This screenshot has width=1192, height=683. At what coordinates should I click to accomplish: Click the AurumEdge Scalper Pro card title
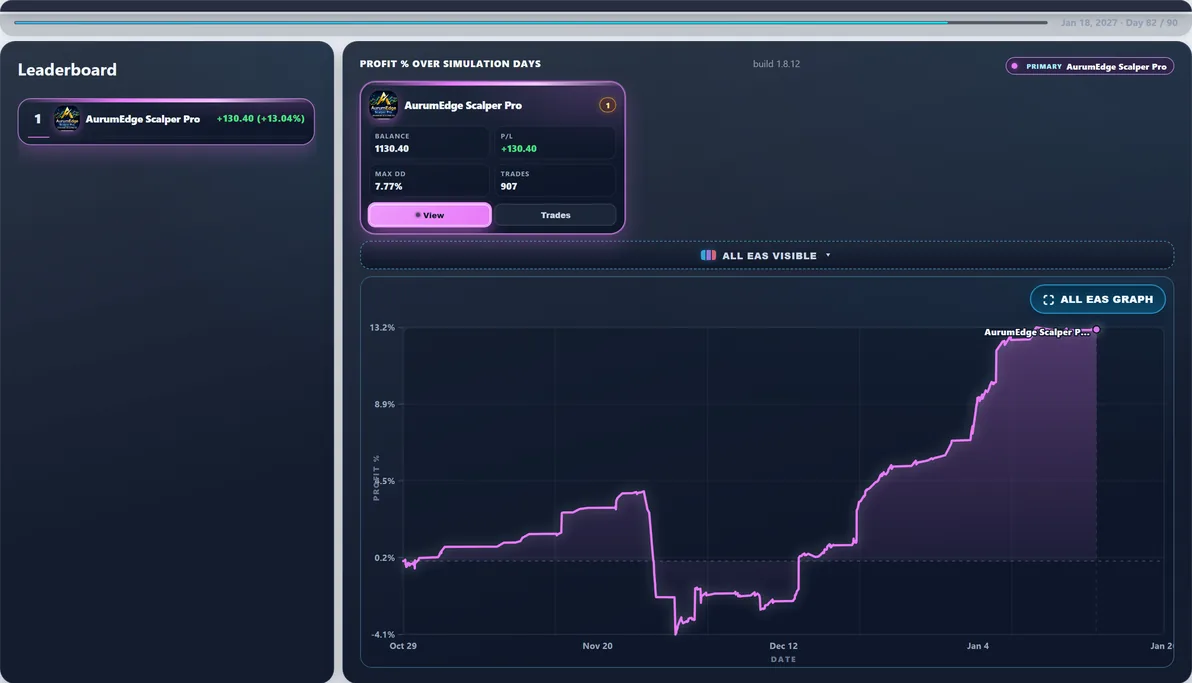(x=463, y=106)
